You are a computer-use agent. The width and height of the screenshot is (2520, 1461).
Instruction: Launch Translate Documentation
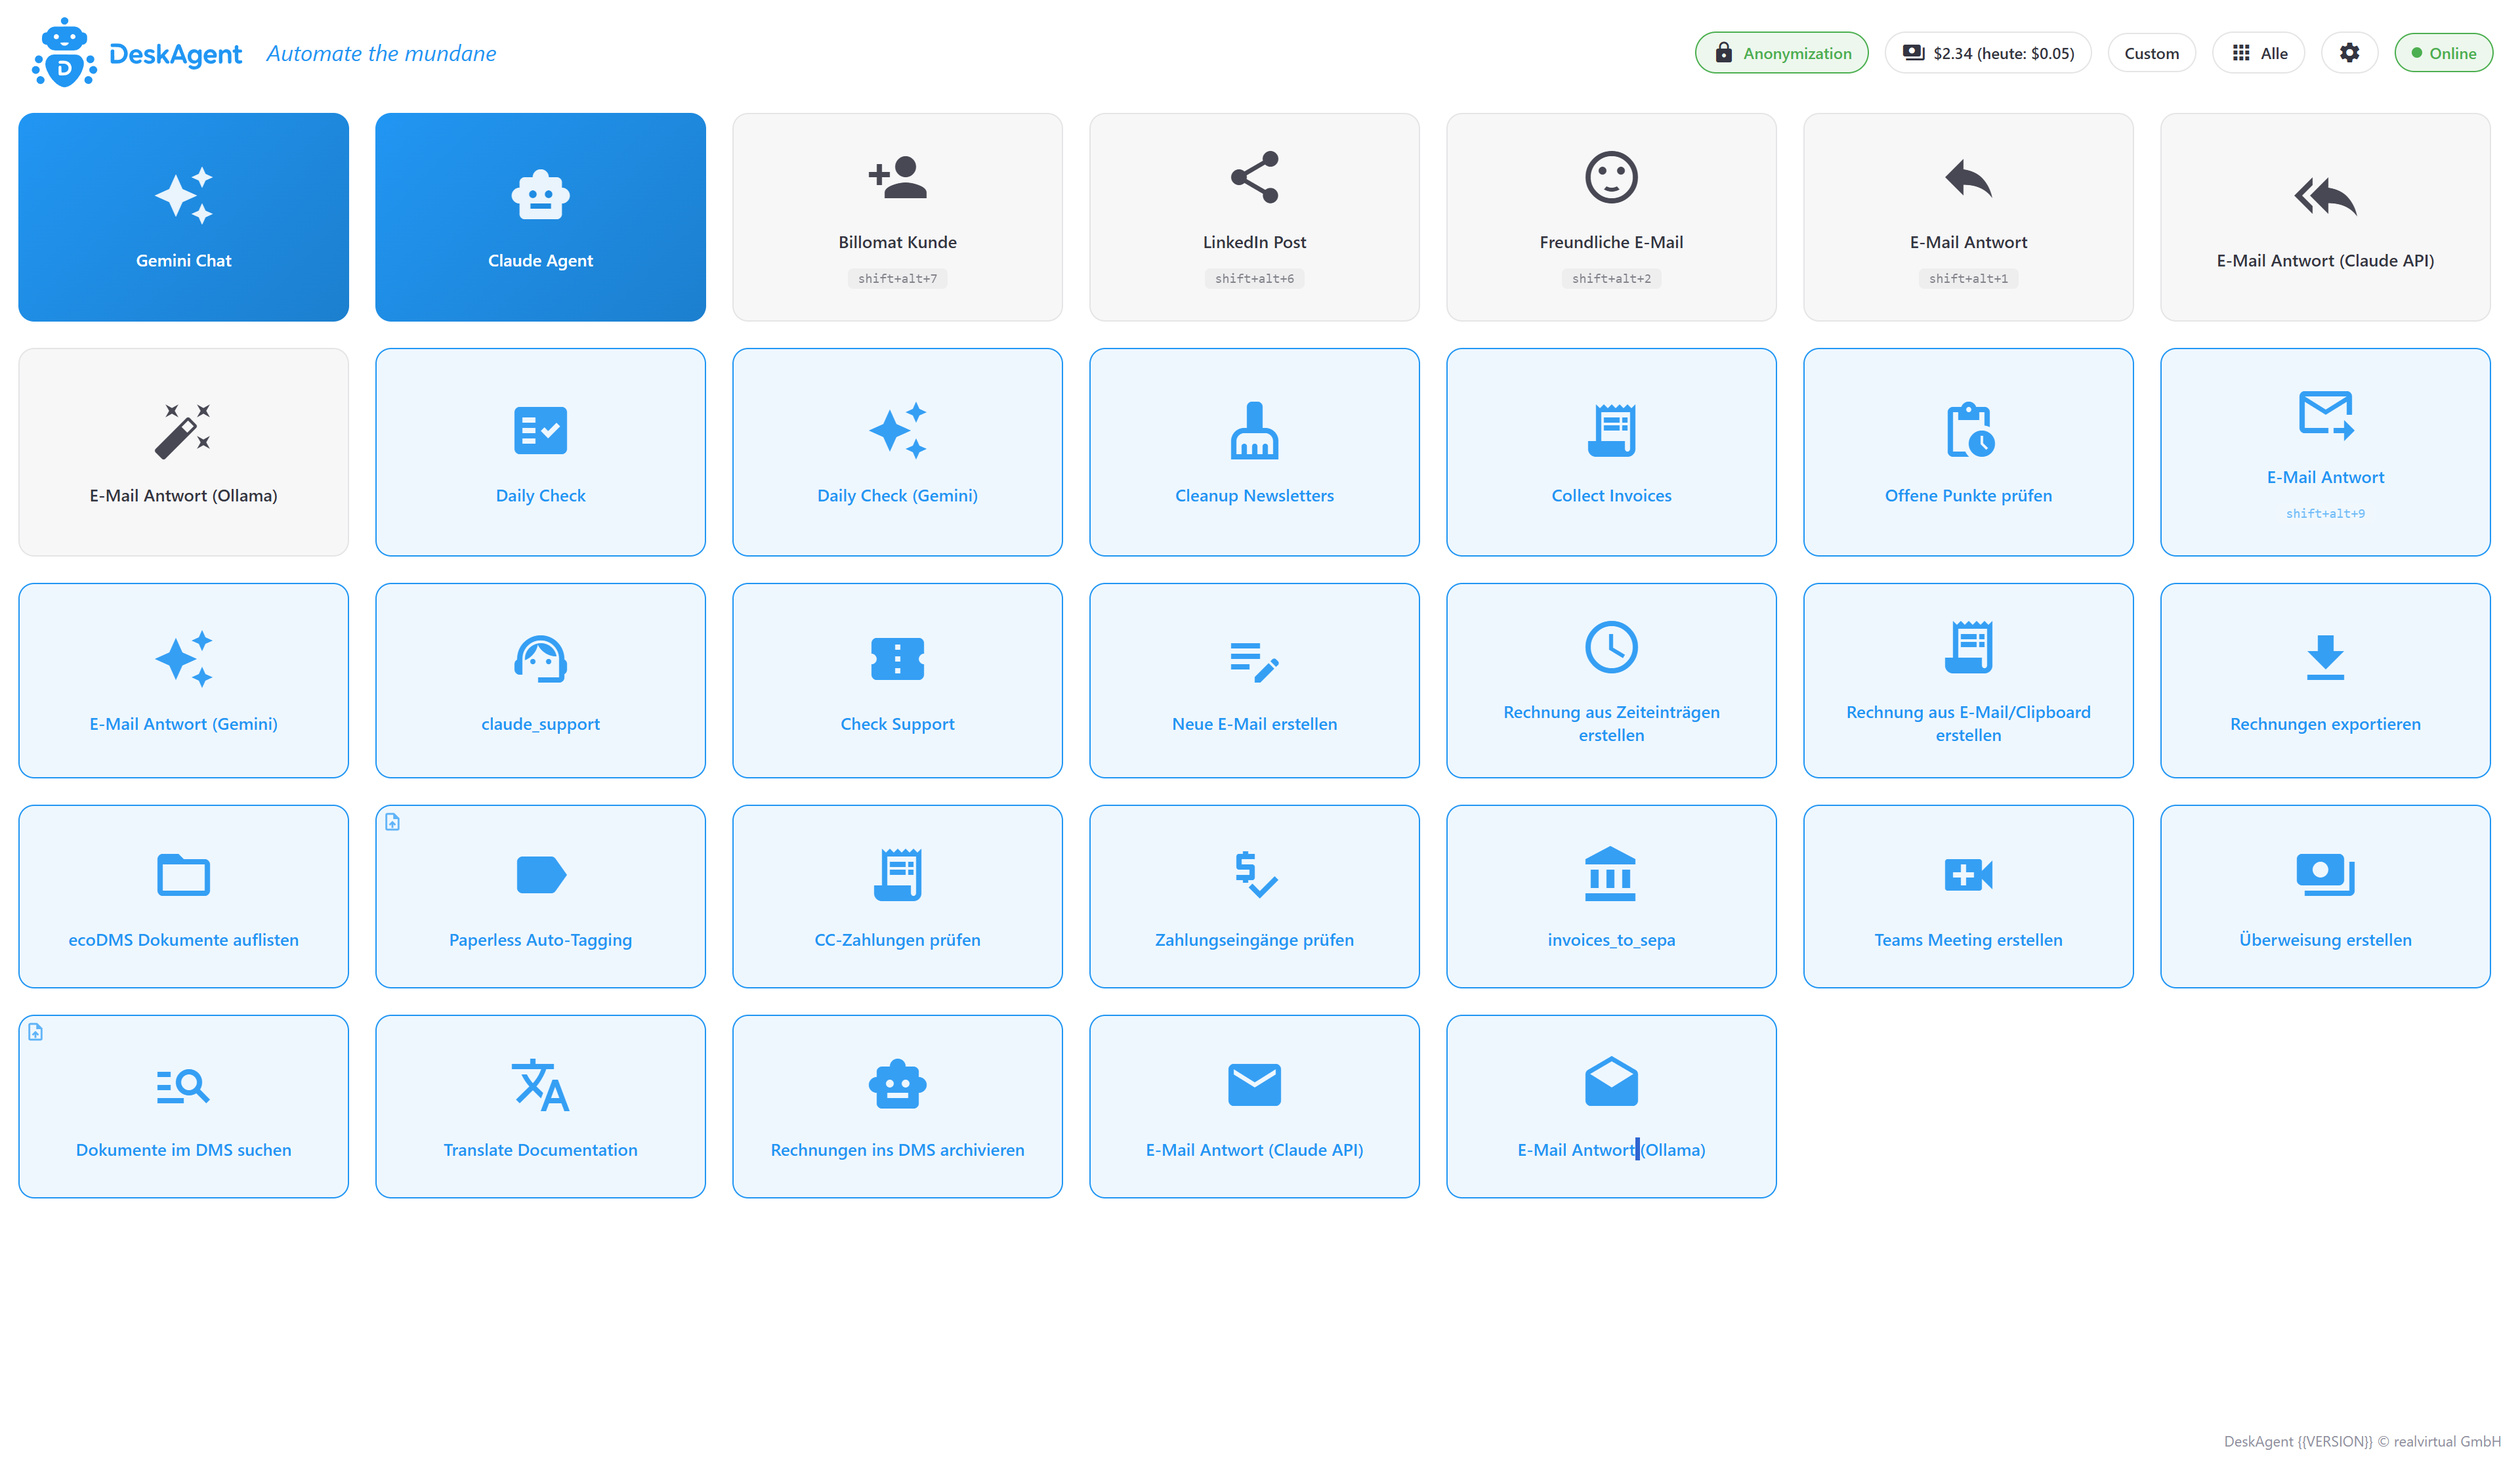coord(540,1106)
